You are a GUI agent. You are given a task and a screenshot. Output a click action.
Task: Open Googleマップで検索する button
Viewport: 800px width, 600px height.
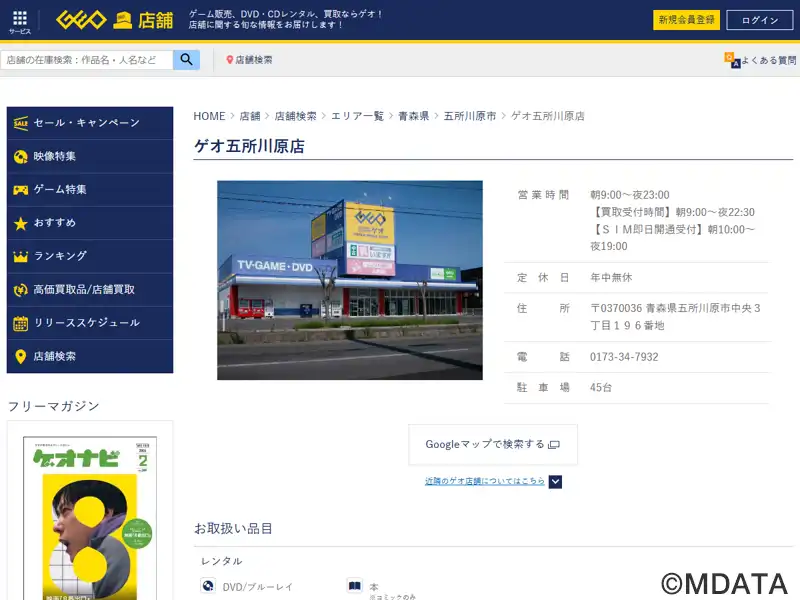point(492,444)
